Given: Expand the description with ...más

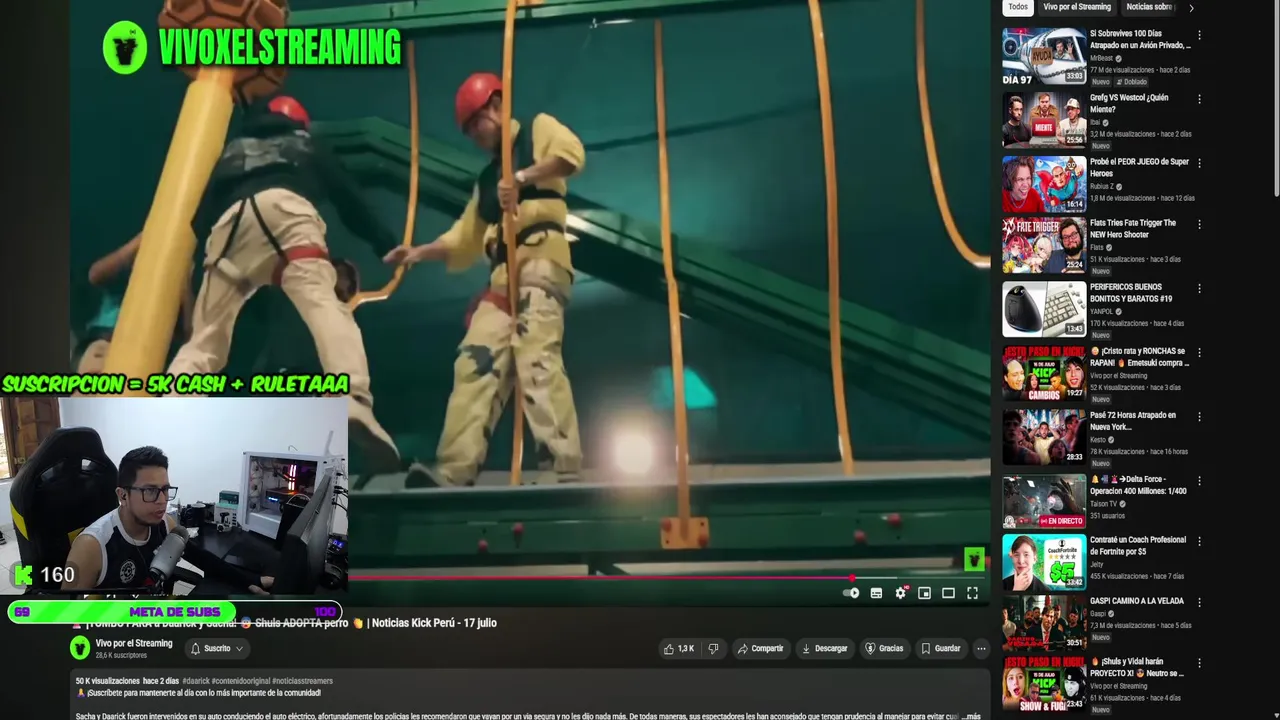Looking at the screenshot, I should point(972,716).
